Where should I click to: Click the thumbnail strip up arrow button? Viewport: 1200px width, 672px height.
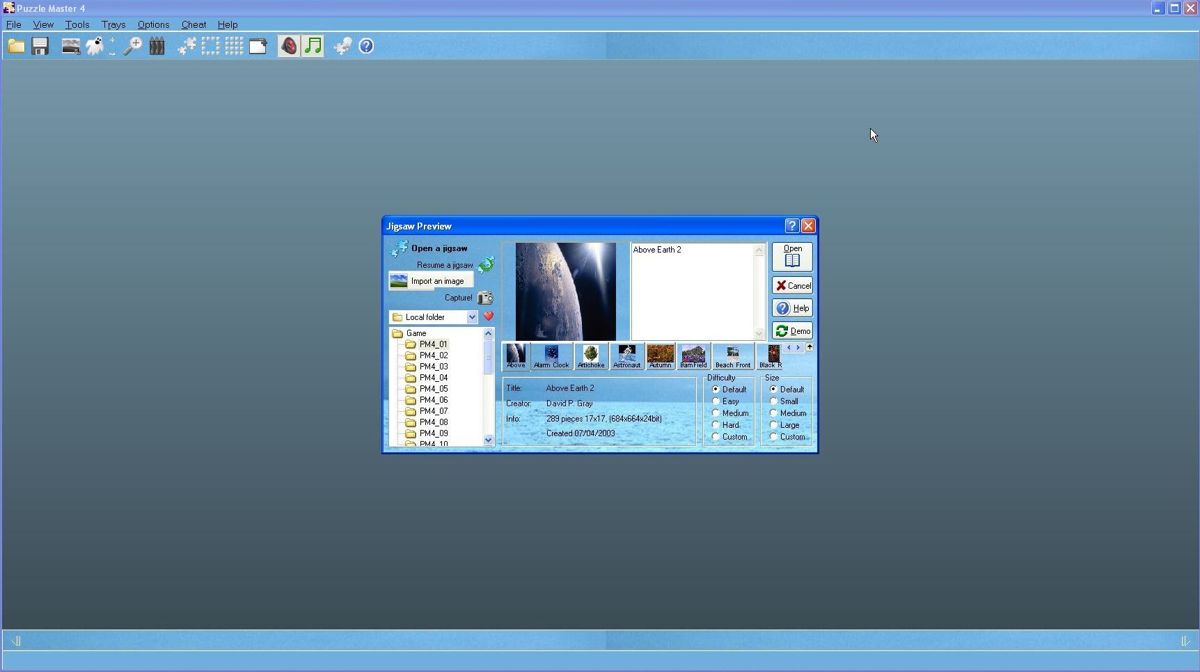[x=809, y=348]
